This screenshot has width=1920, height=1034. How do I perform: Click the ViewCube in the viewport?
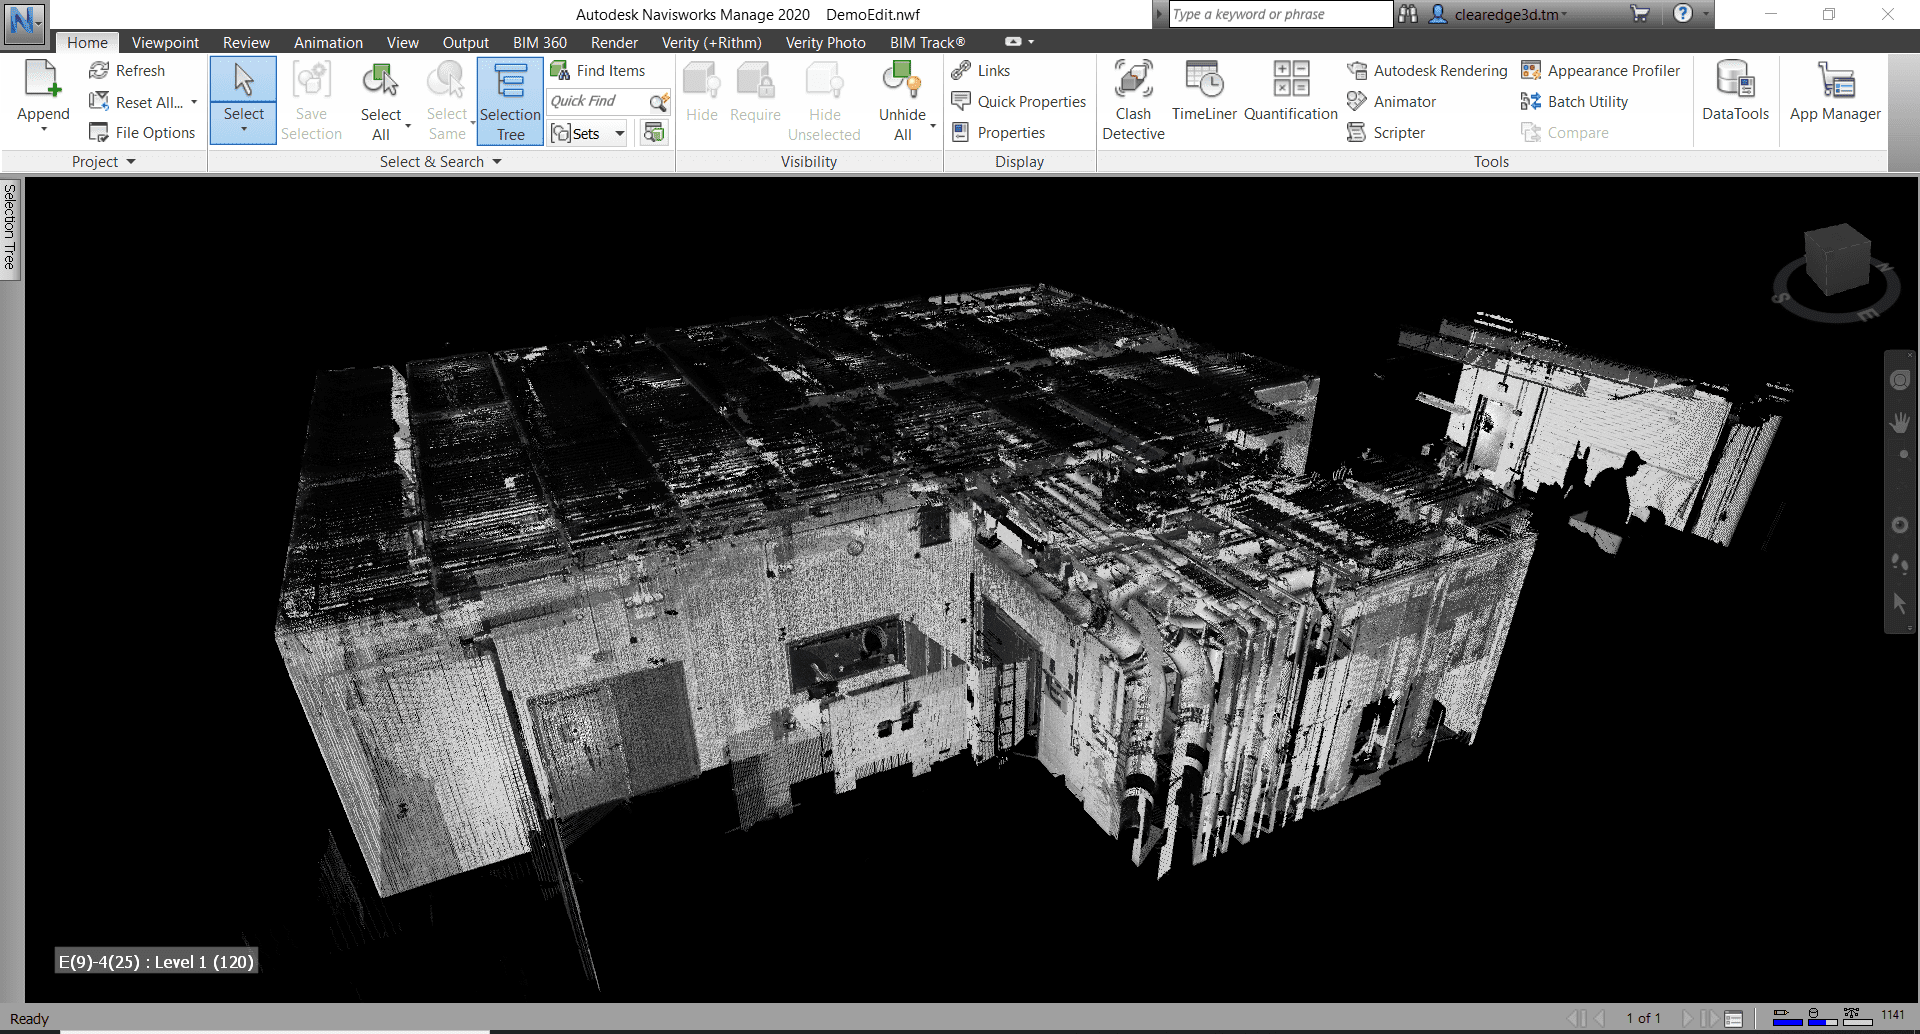pyautogui.click(x=1836, y=262)
